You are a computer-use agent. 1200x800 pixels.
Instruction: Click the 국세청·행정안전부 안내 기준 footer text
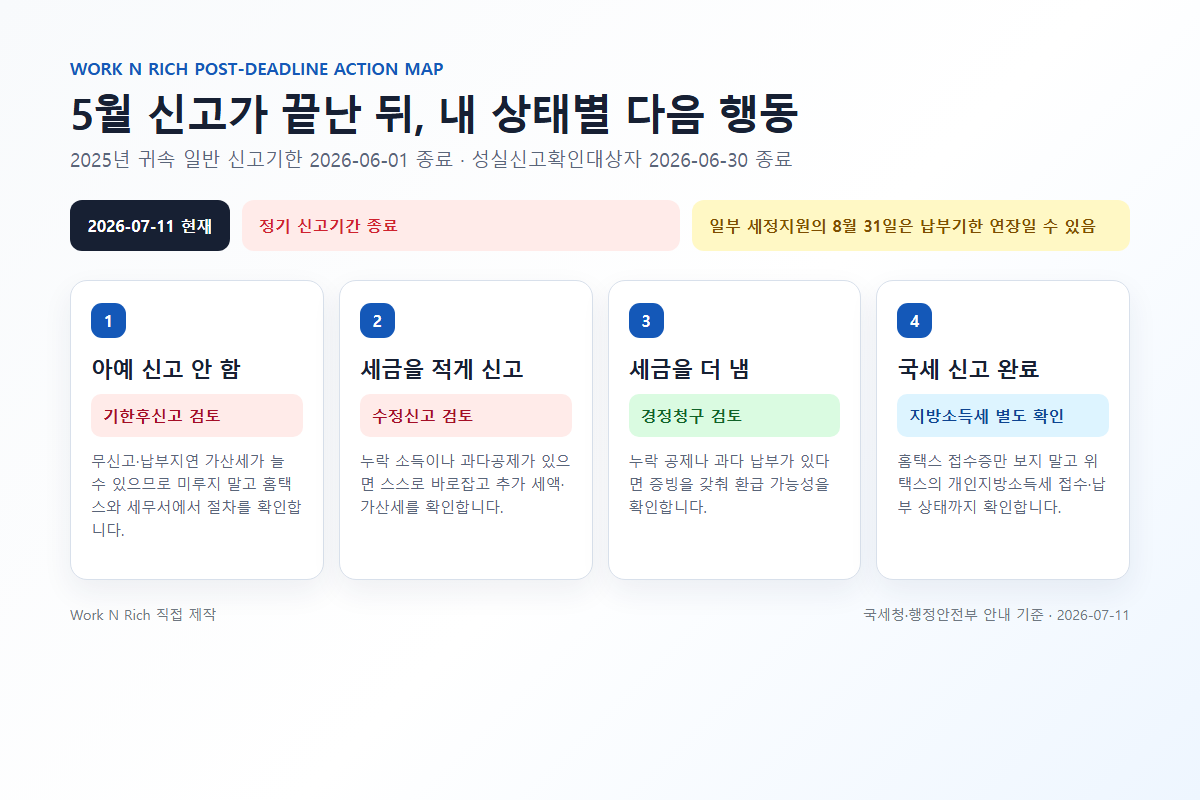[x=996, y=615]
